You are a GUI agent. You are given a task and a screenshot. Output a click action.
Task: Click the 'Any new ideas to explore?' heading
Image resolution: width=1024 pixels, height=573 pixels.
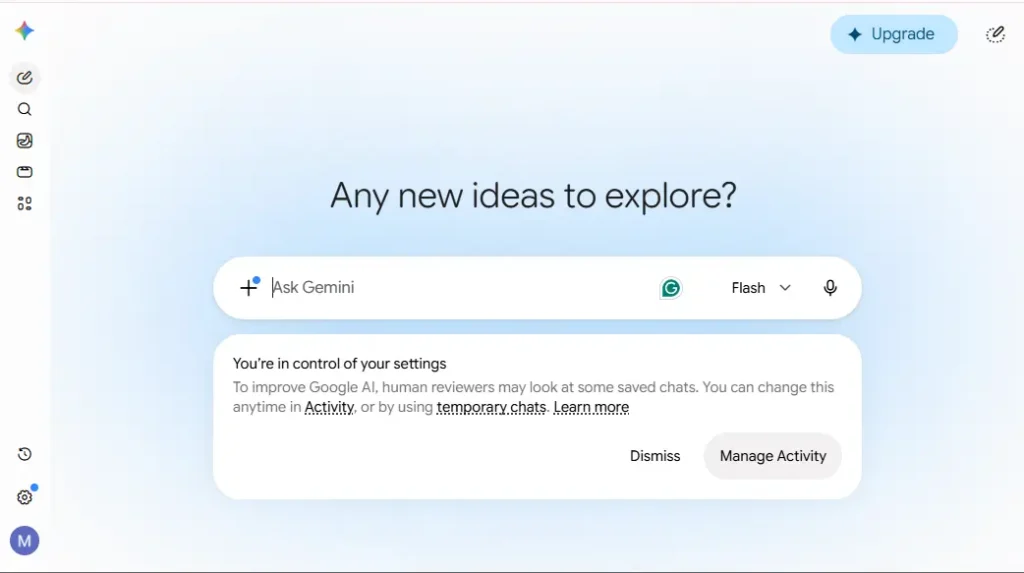(534, 195)
